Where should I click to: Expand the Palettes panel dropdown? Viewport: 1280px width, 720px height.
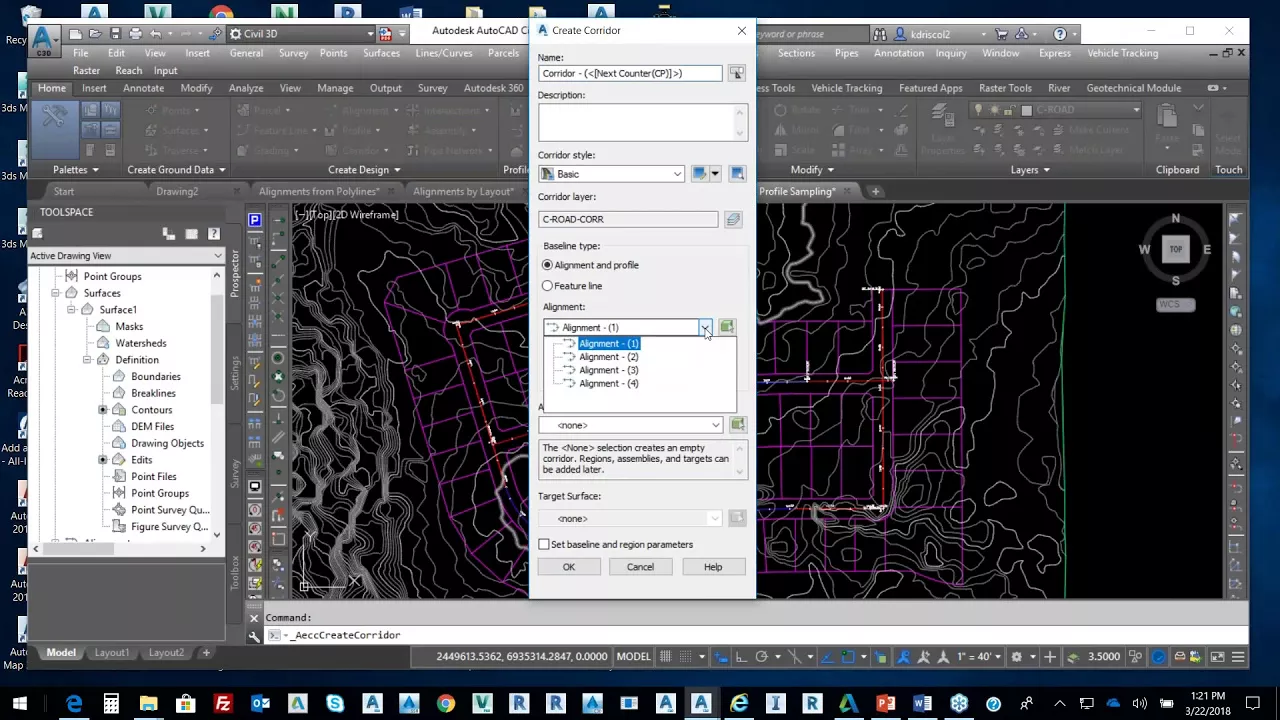pos(76,170)
